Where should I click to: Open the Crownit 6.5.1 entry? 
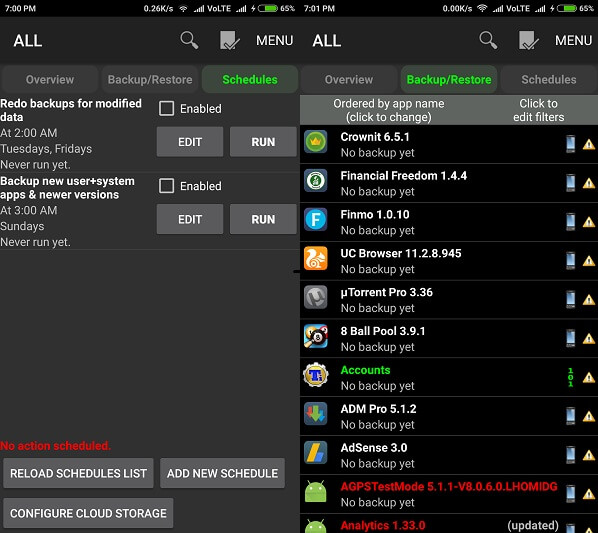(x=449, y=144)
